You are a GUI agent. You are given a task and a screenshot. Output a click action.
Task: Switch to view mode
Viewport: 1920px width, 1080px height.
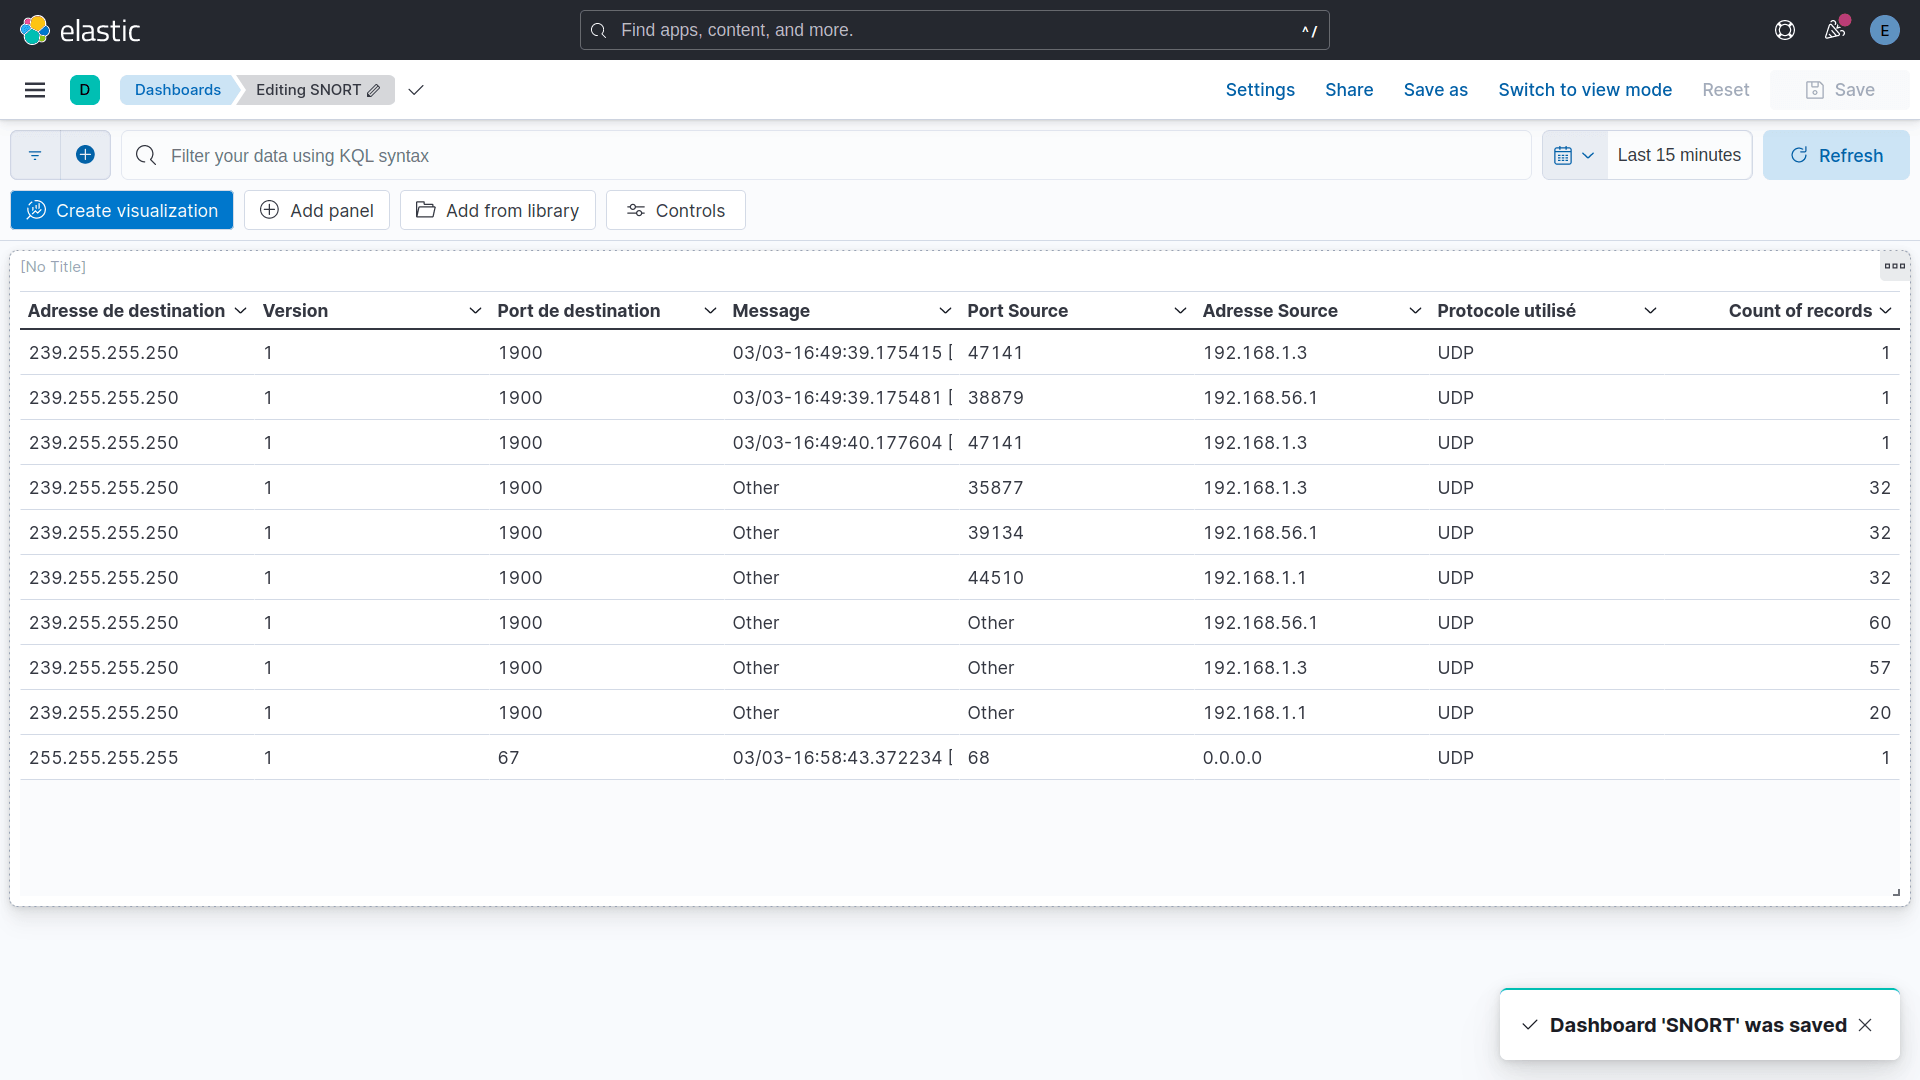point(1585,90)
